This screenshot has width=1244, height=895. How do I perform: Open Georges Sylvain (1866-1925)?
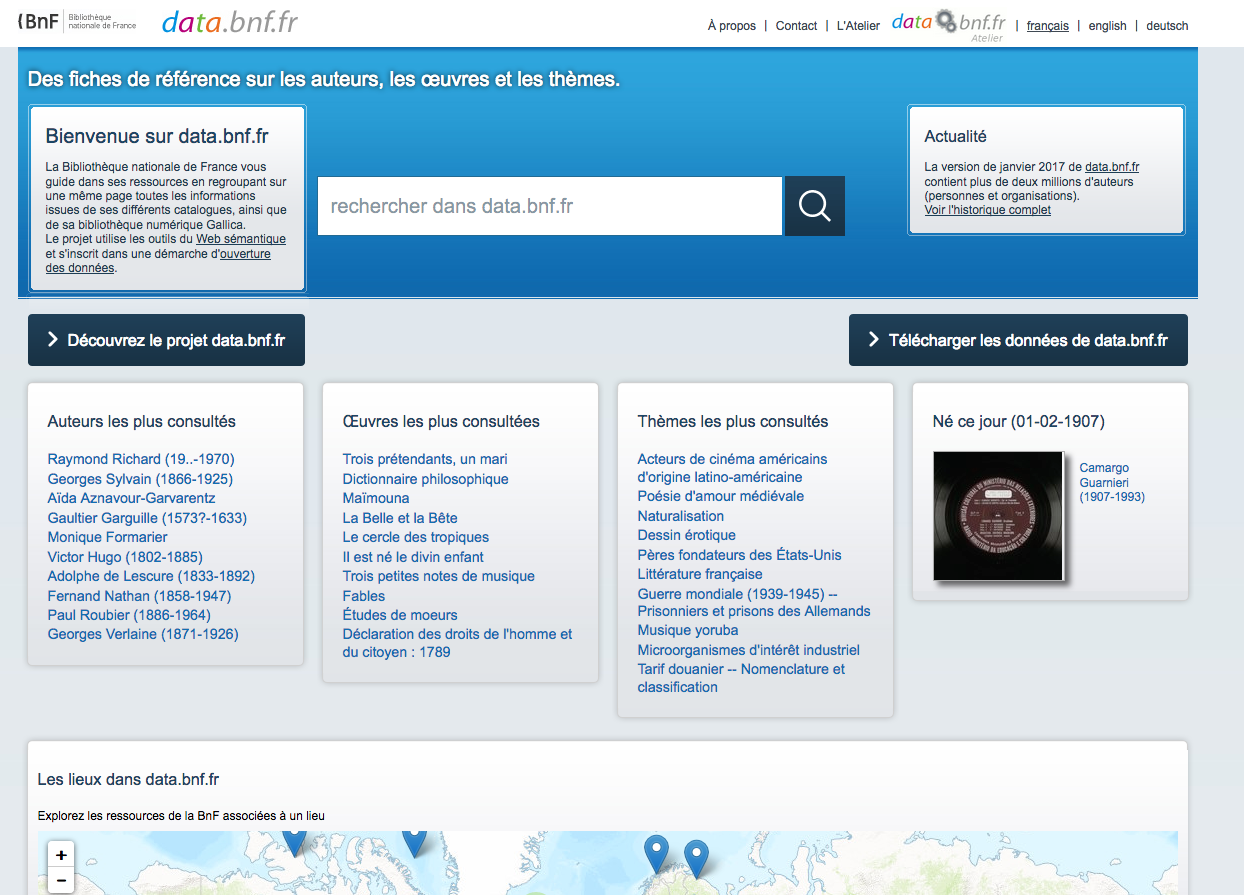pos(140,479)
